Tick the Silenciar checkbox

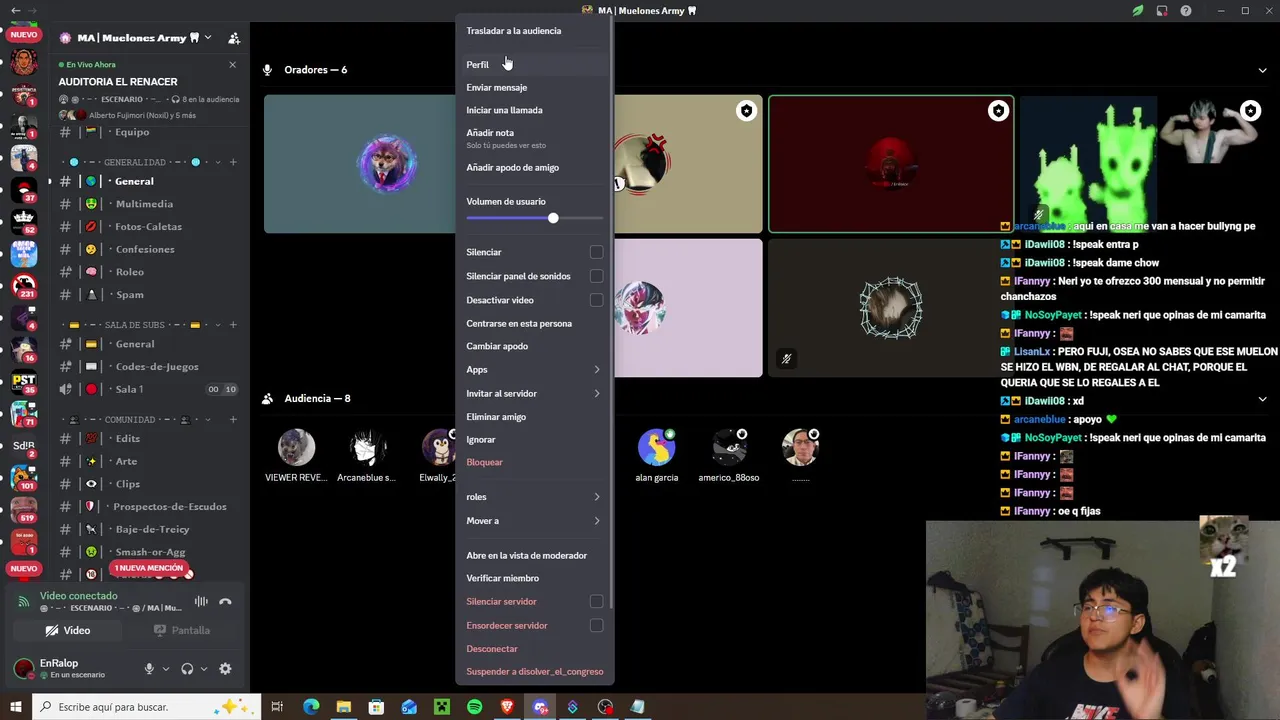click(x=596, y=252)
